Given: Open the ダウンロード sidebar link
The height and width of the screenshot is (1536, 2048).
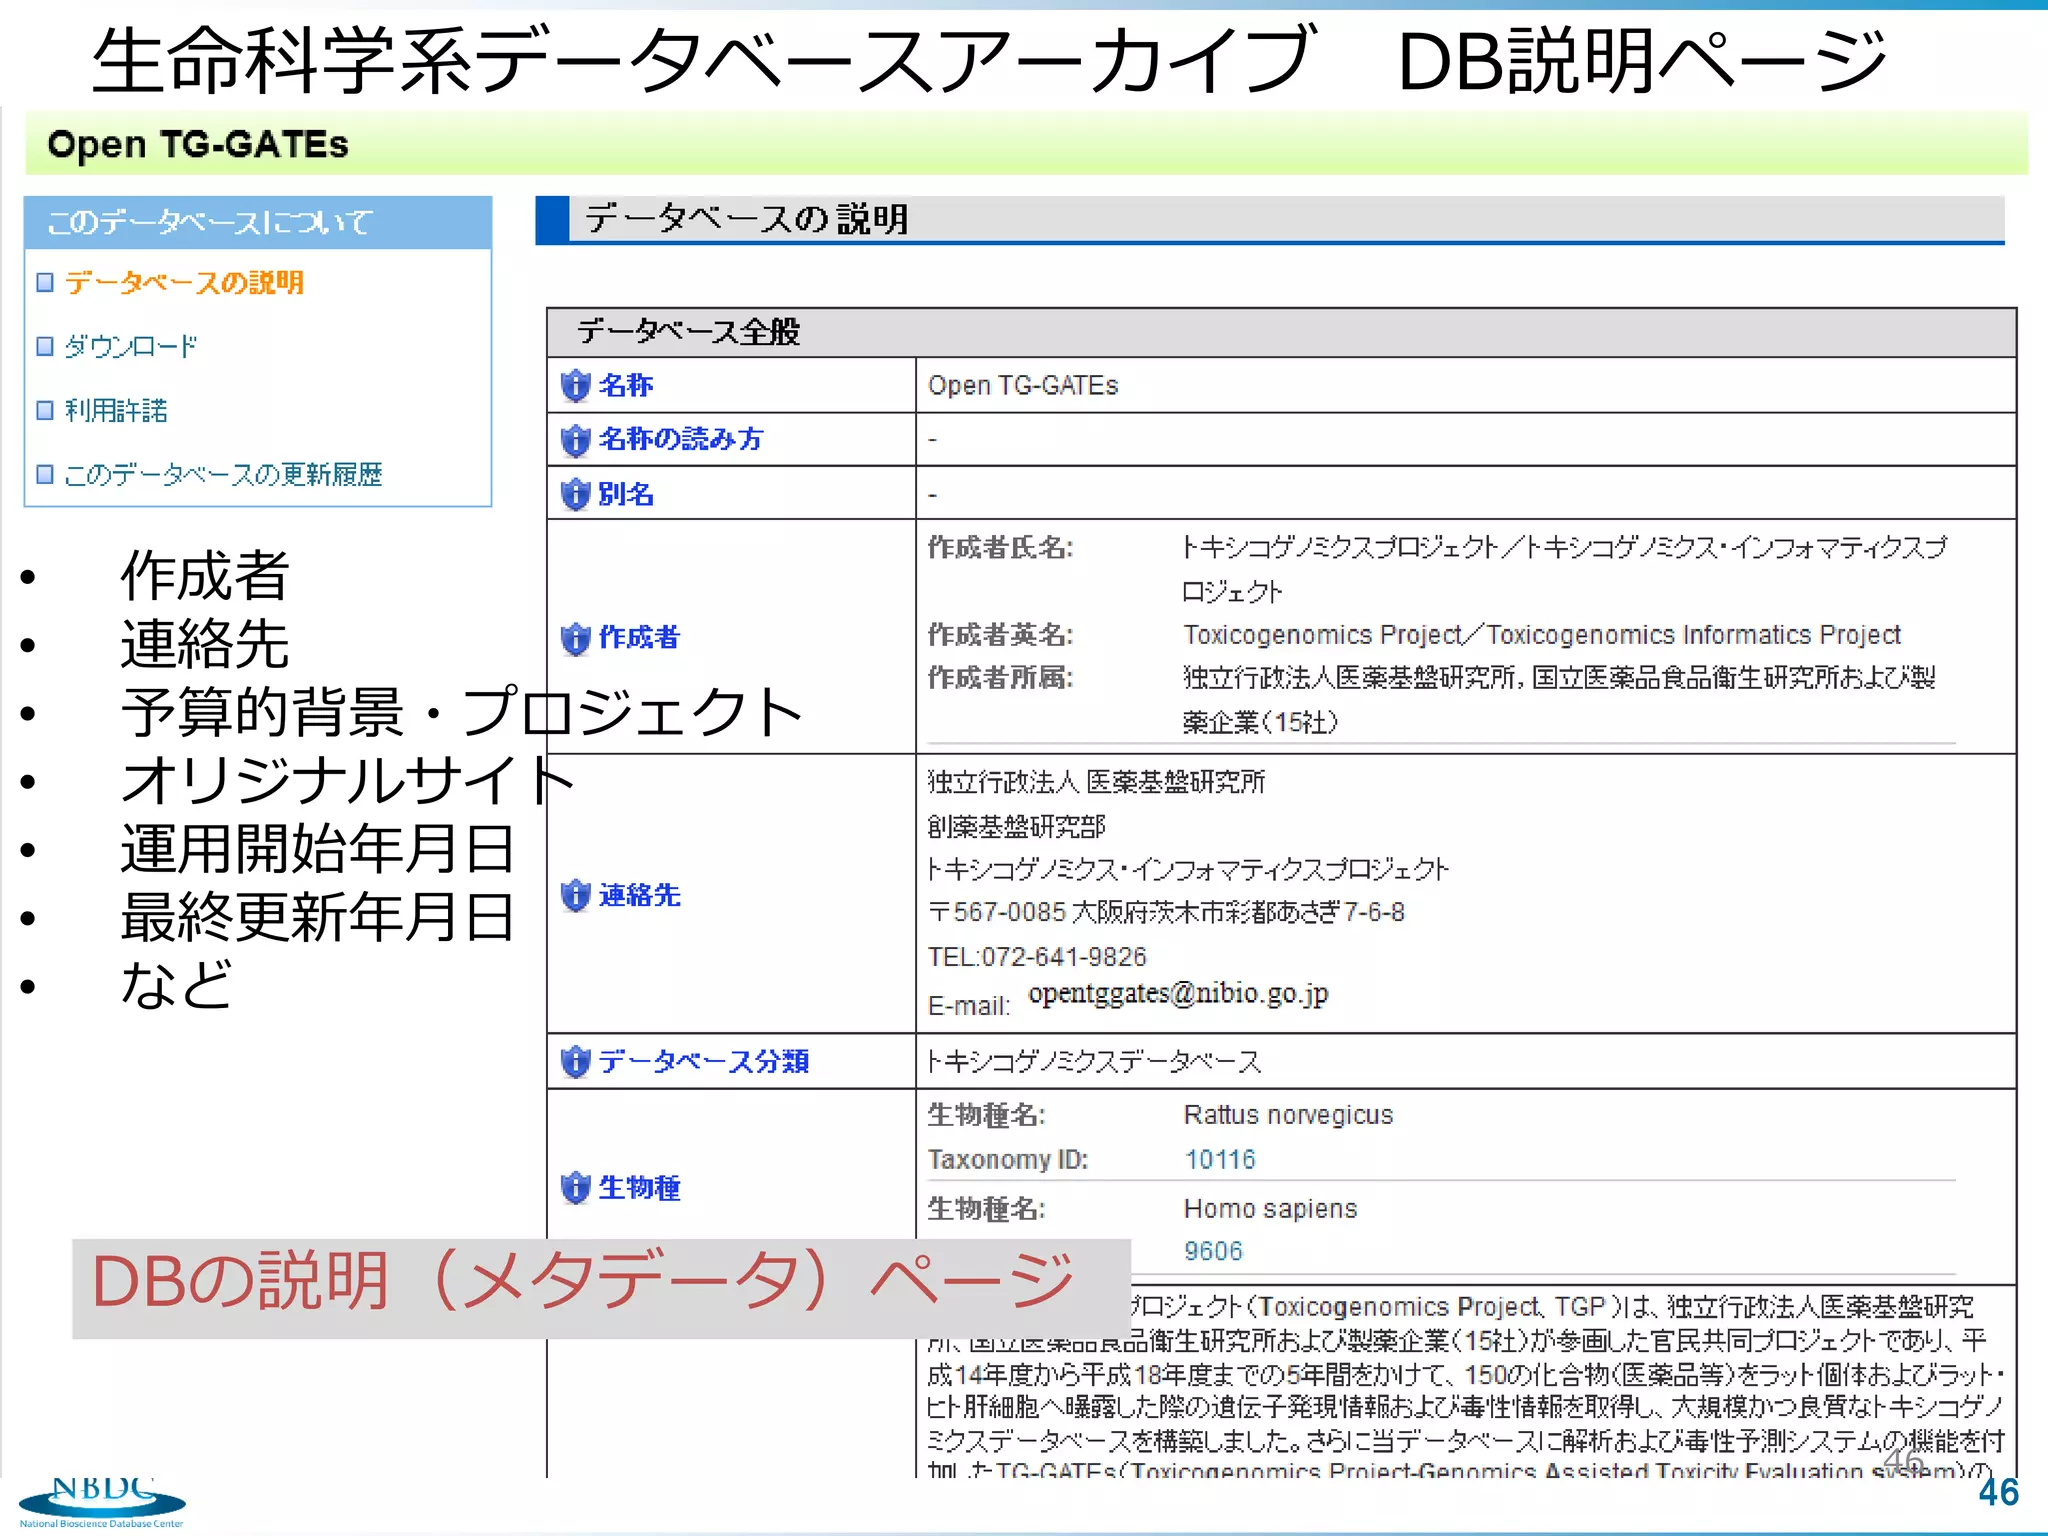Looking at the screenshot, I should click(131, 347).
